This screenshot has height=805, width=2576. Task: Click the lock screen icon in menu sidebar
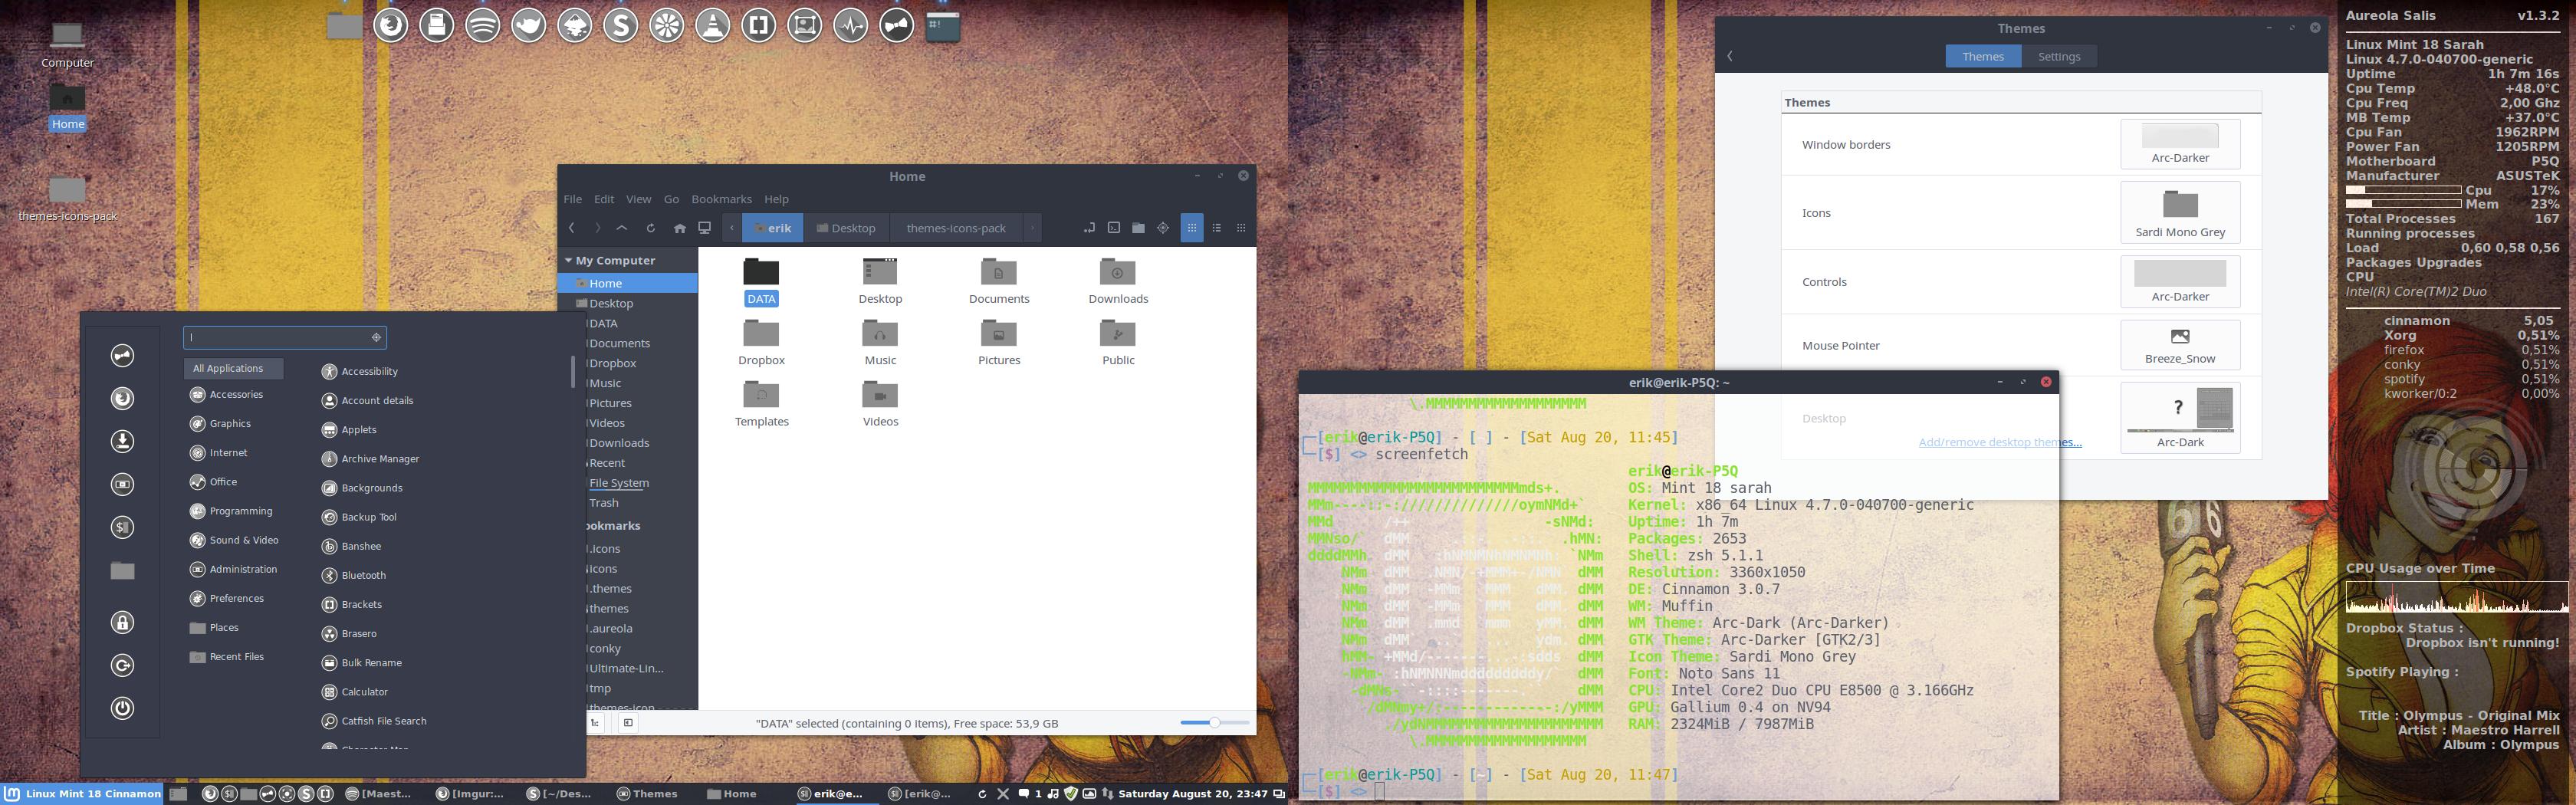[x=122, y=623]
